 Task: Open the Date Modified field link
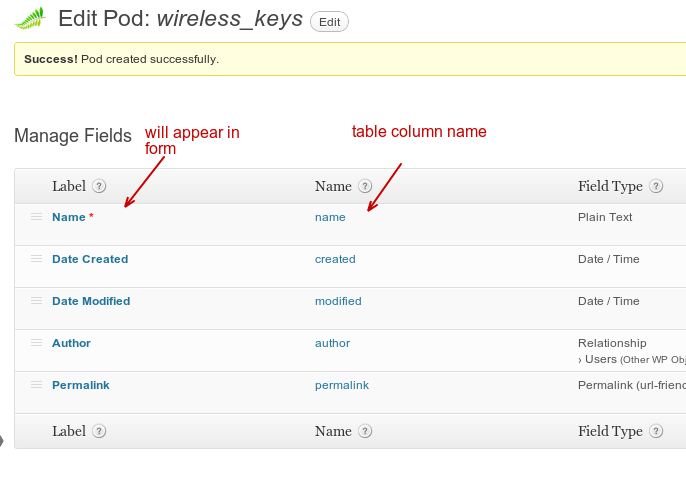click(91, 301)
